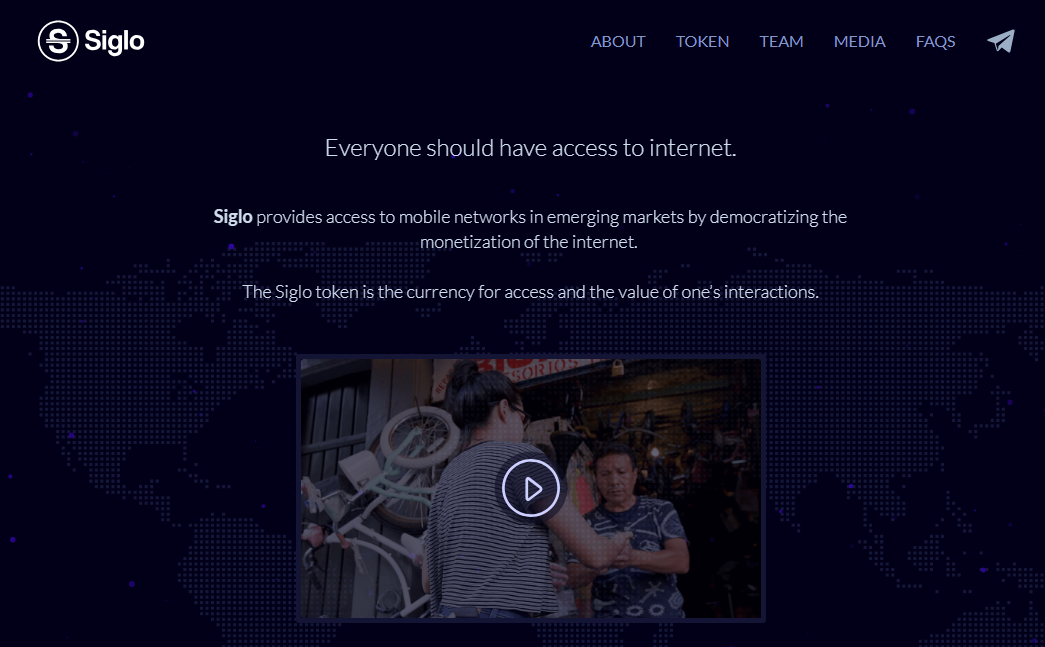The height and width of the screenshot is (647, 1045).
Task: Jump to the FAQS section
Action: pos(936,41)
